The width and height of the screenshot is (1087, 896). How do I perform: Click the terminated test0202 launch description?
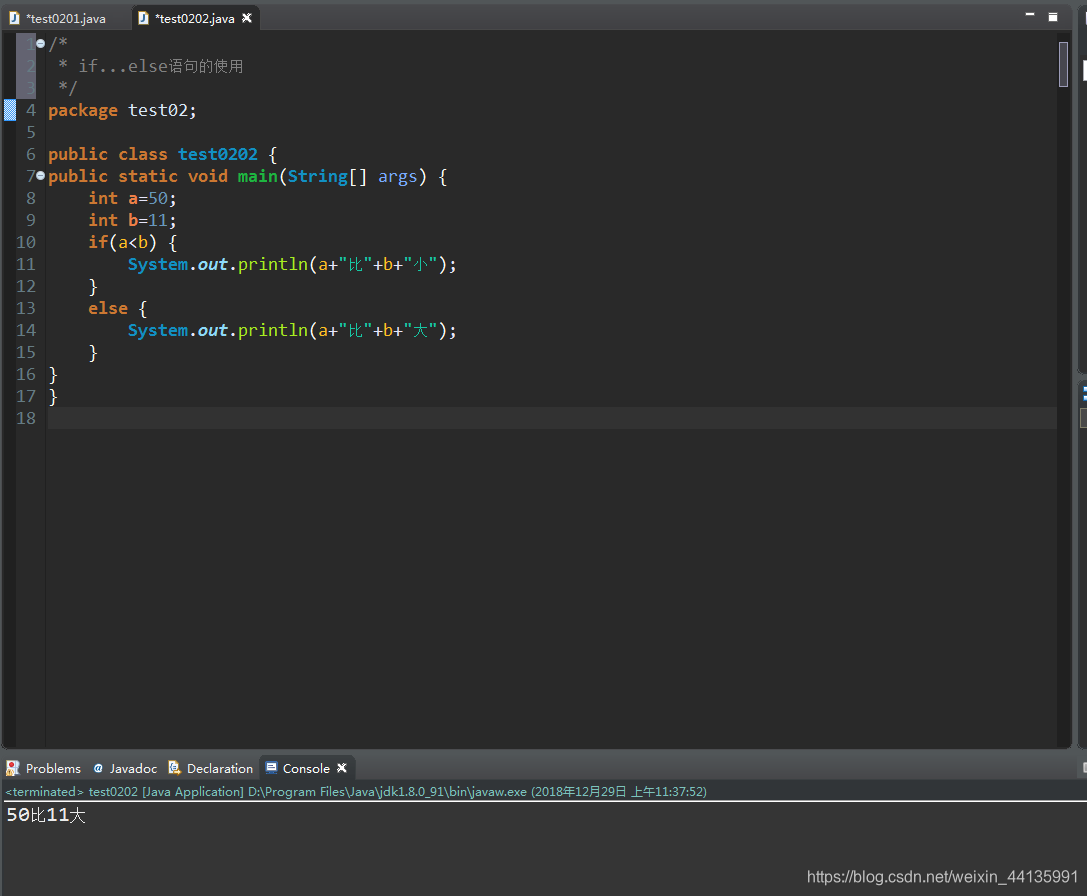pyautogui.click(x=356, y=791)
